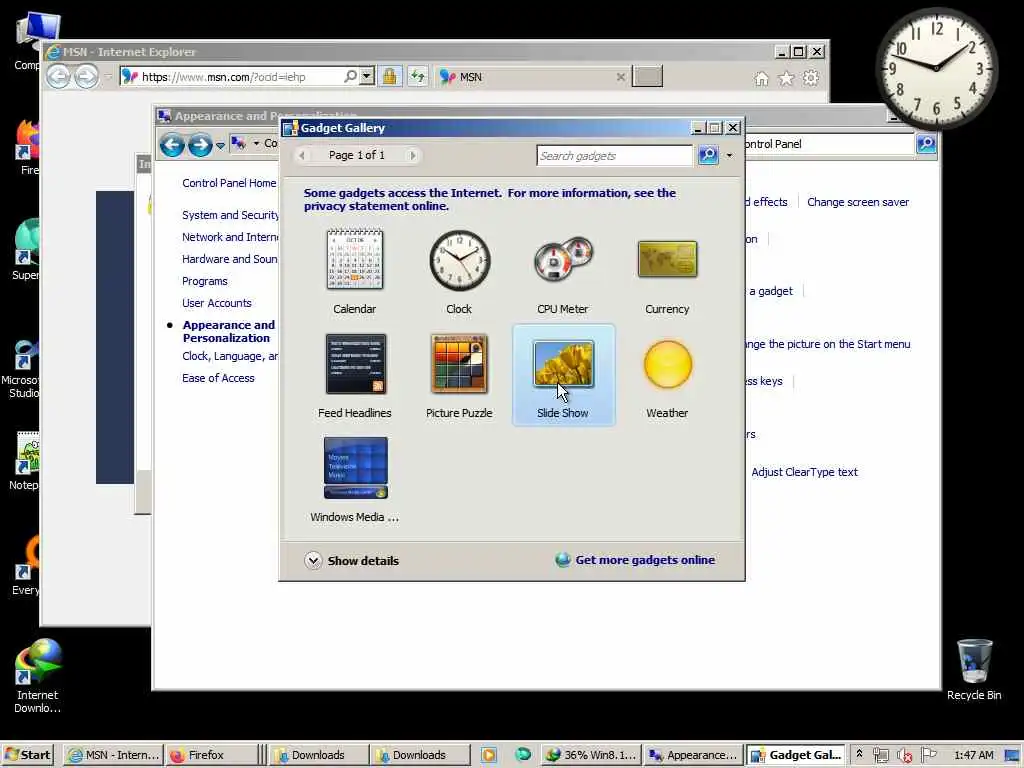Switch to 36% Win8.1 taskbar button

point(591,755)
